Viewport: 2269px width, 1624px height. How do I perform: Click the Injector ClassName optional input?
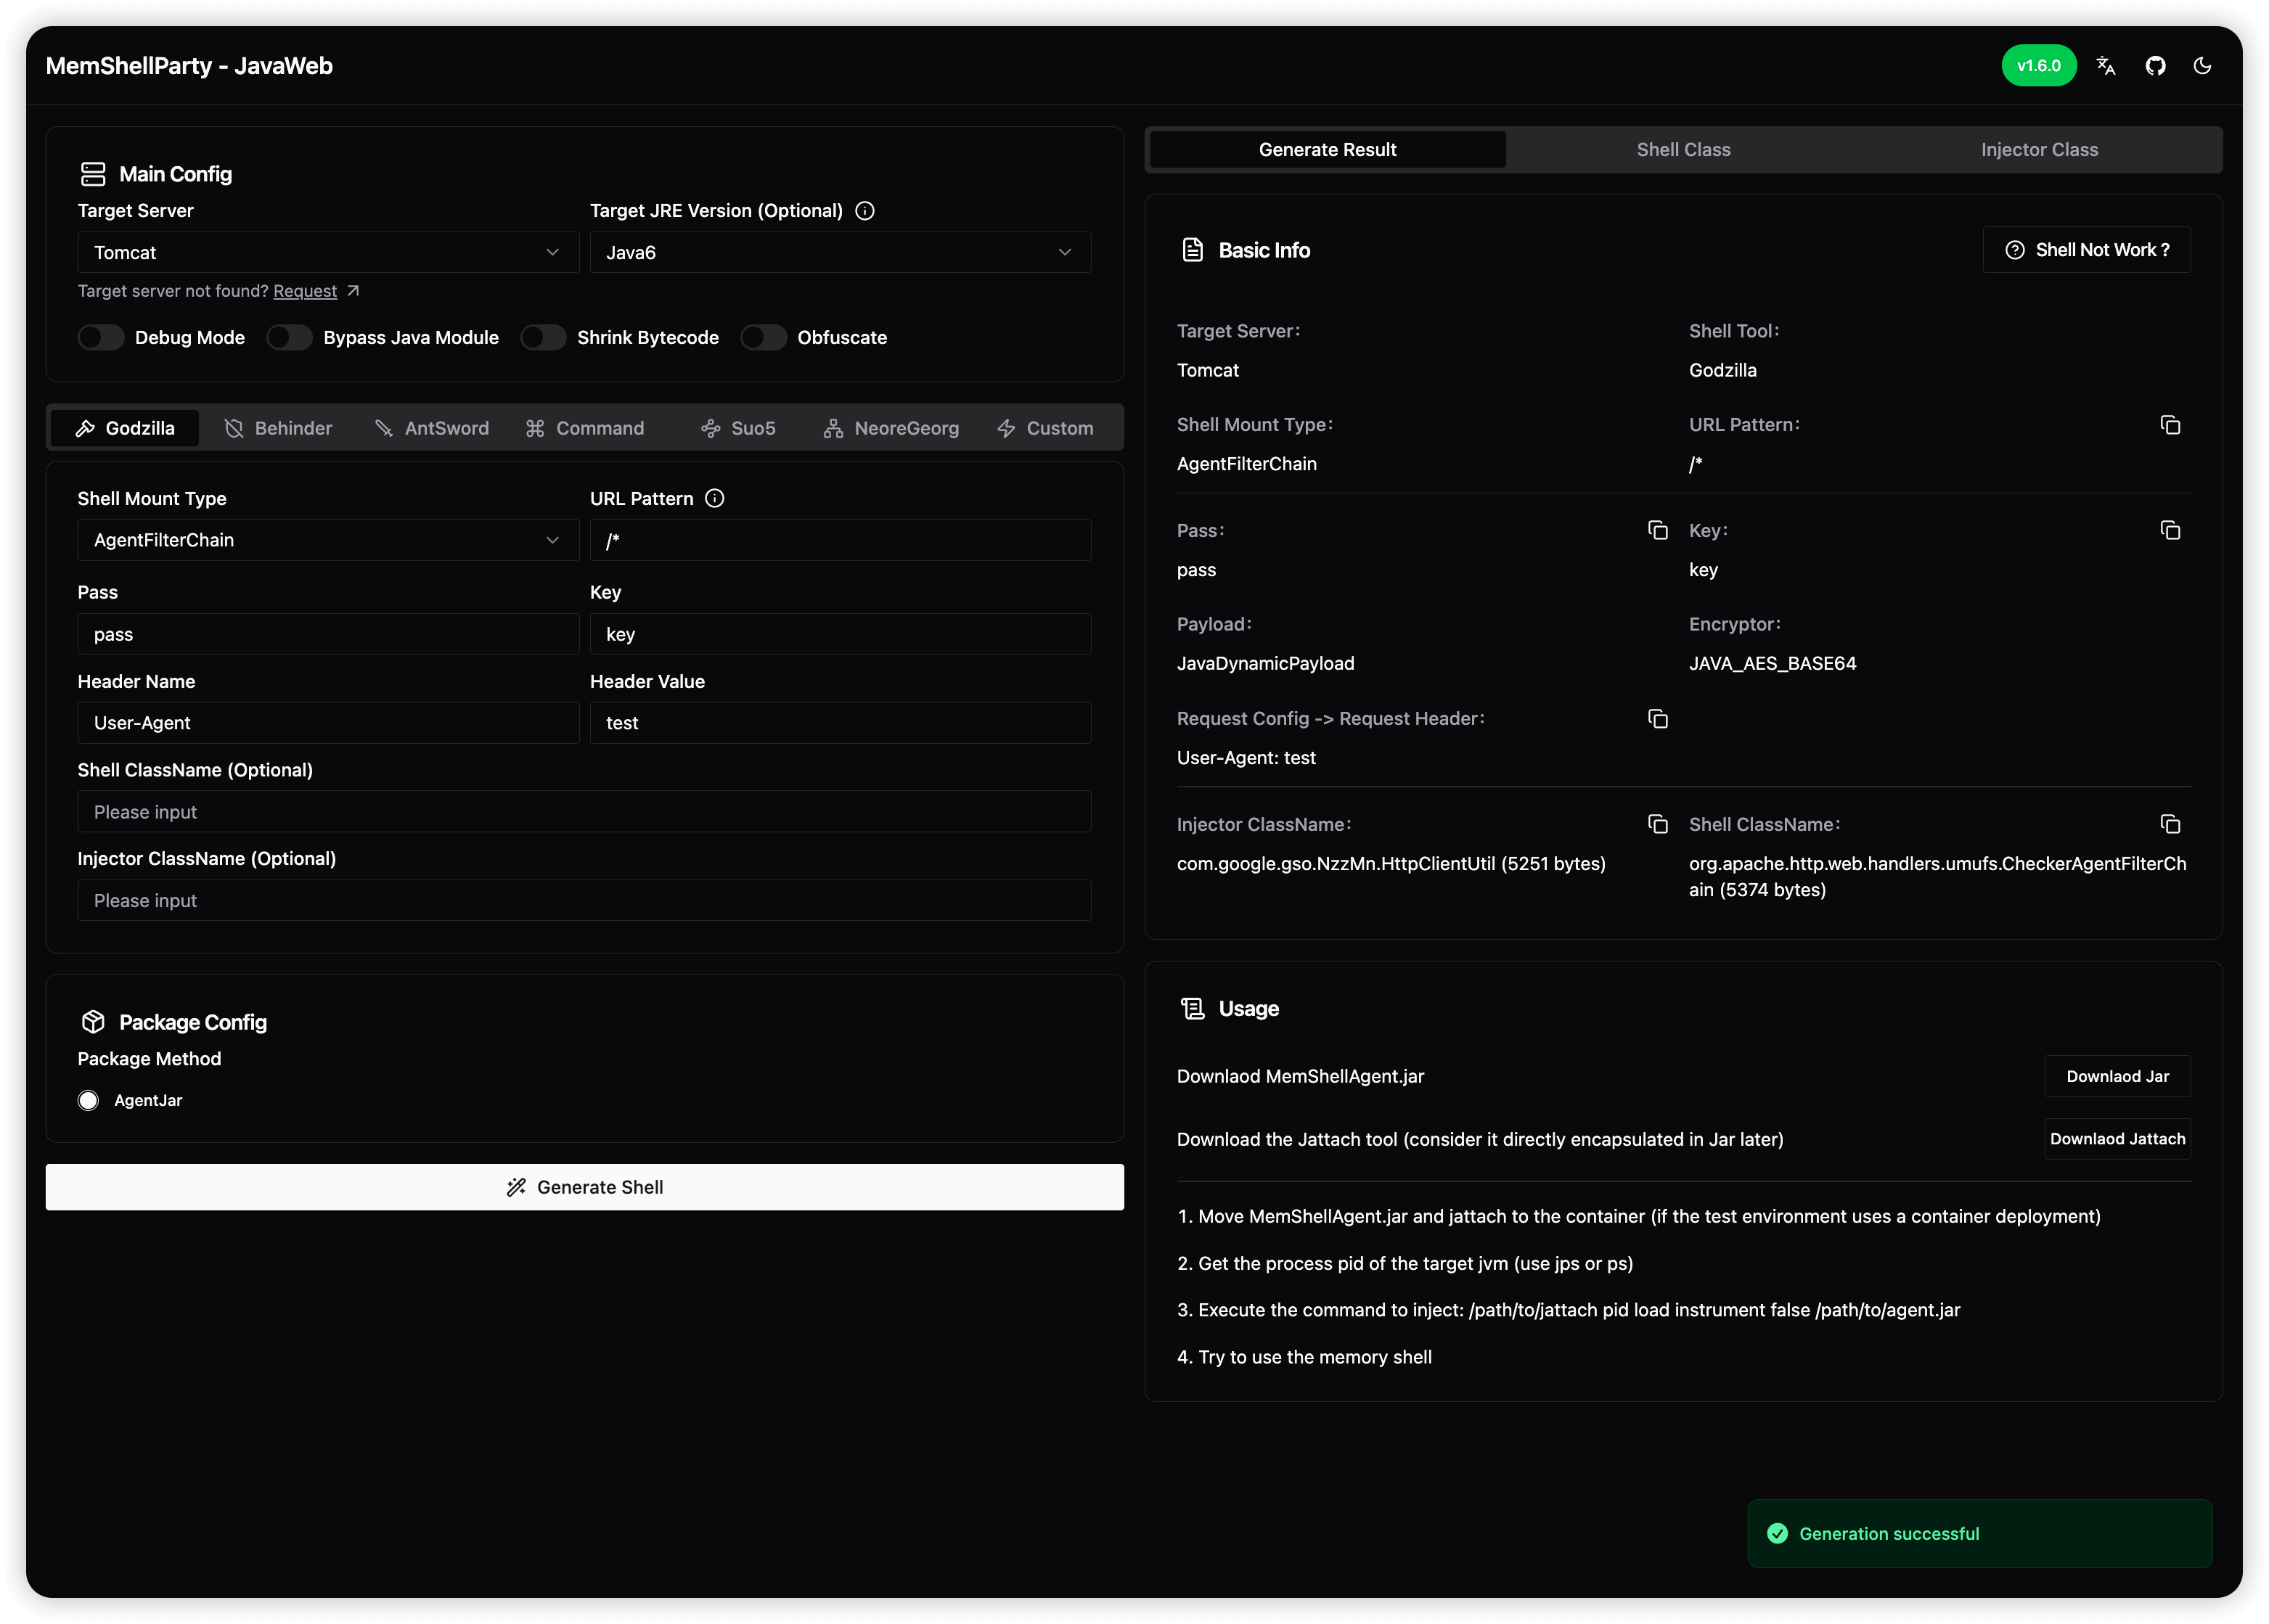click(584, 900)
